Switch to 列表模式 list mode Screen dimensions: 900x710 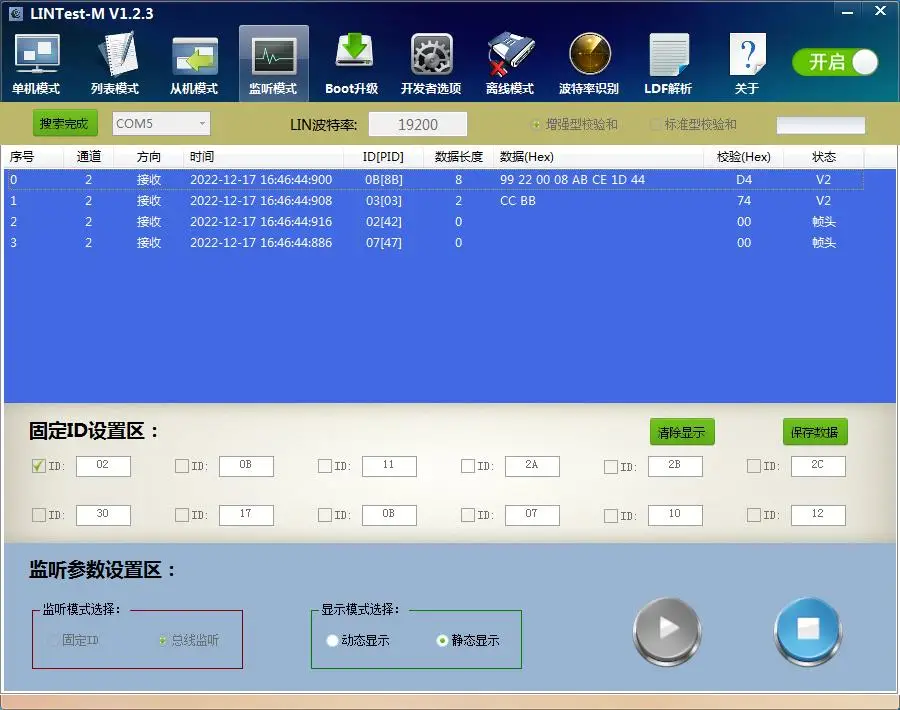pos(115,63)
